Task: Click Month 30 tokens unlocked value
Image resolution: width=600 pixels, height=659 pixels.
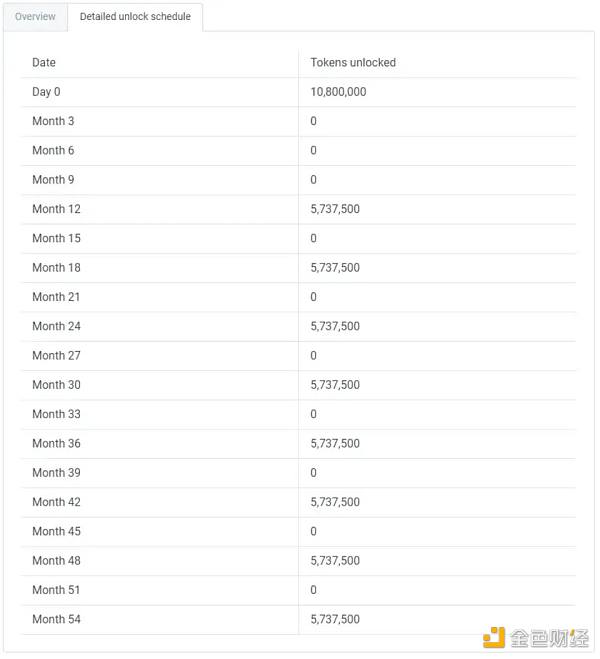Action: [335, 385]
